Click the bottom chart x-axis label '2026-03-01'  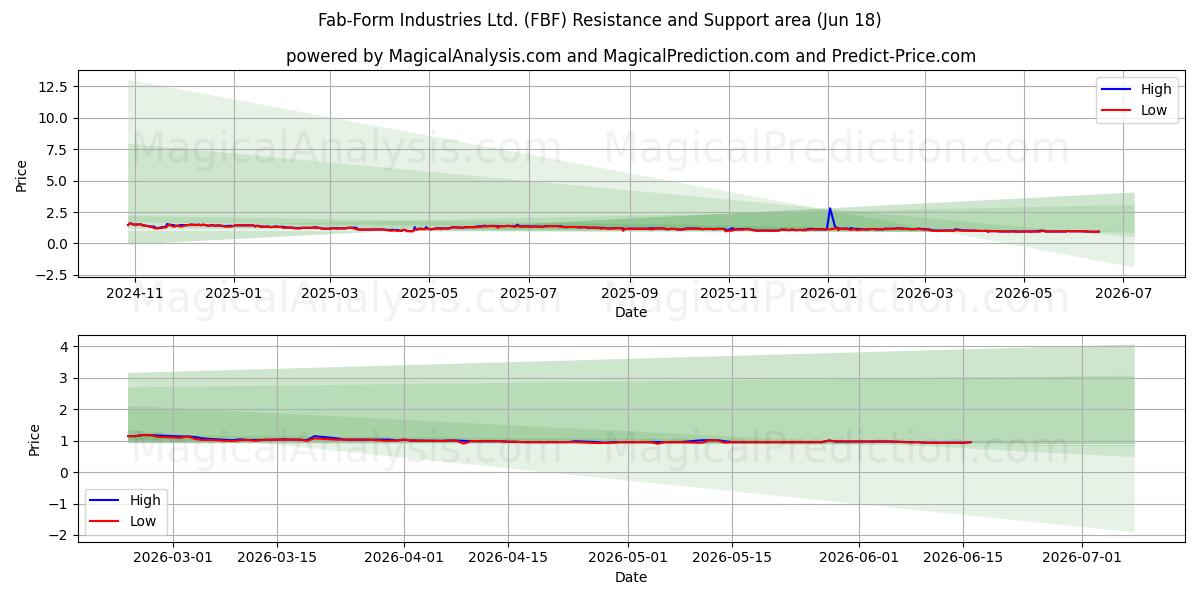point(173,558)
